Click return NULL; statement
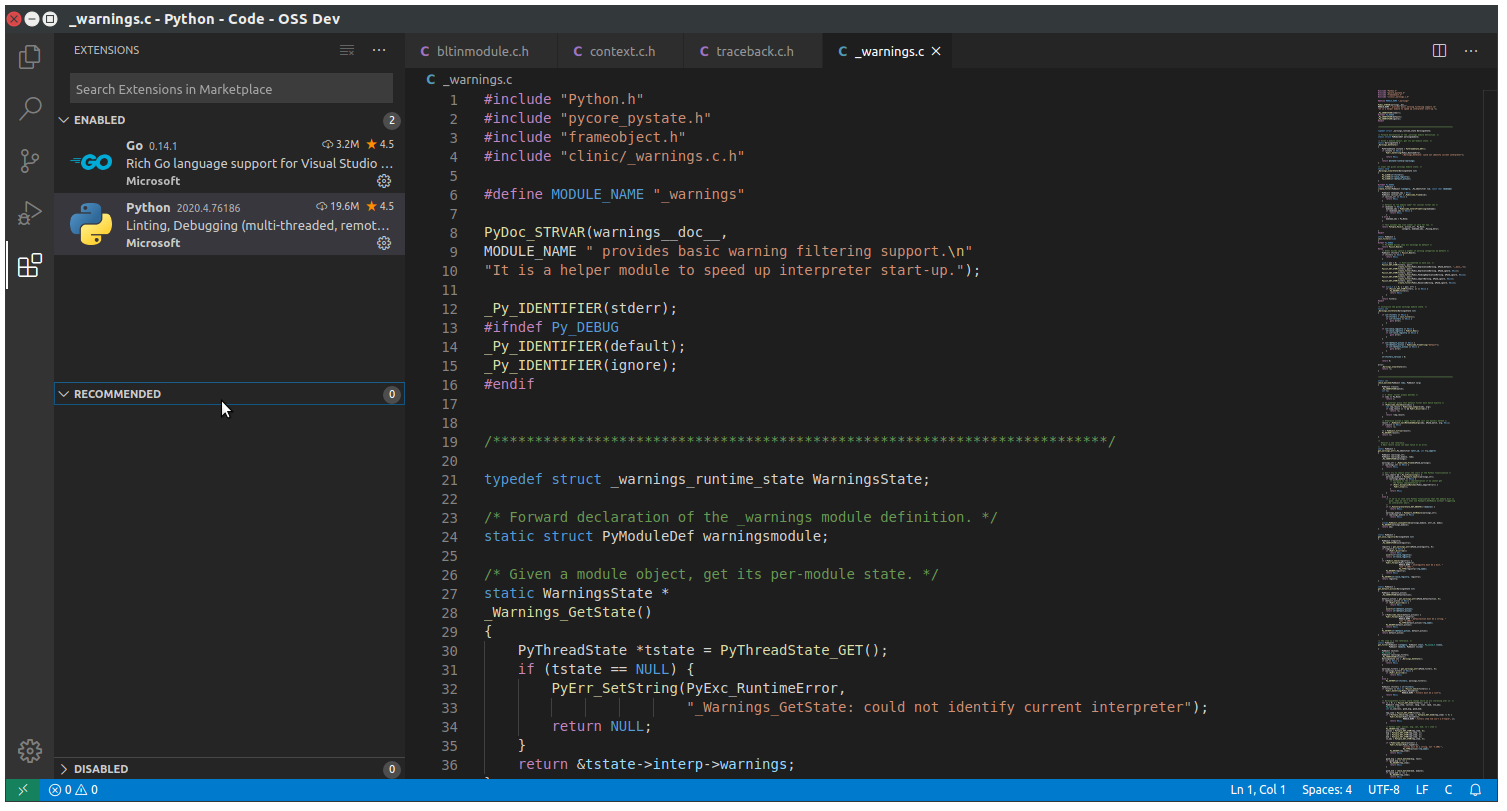Screen dimensions: 1507x811 pos(601,727)
